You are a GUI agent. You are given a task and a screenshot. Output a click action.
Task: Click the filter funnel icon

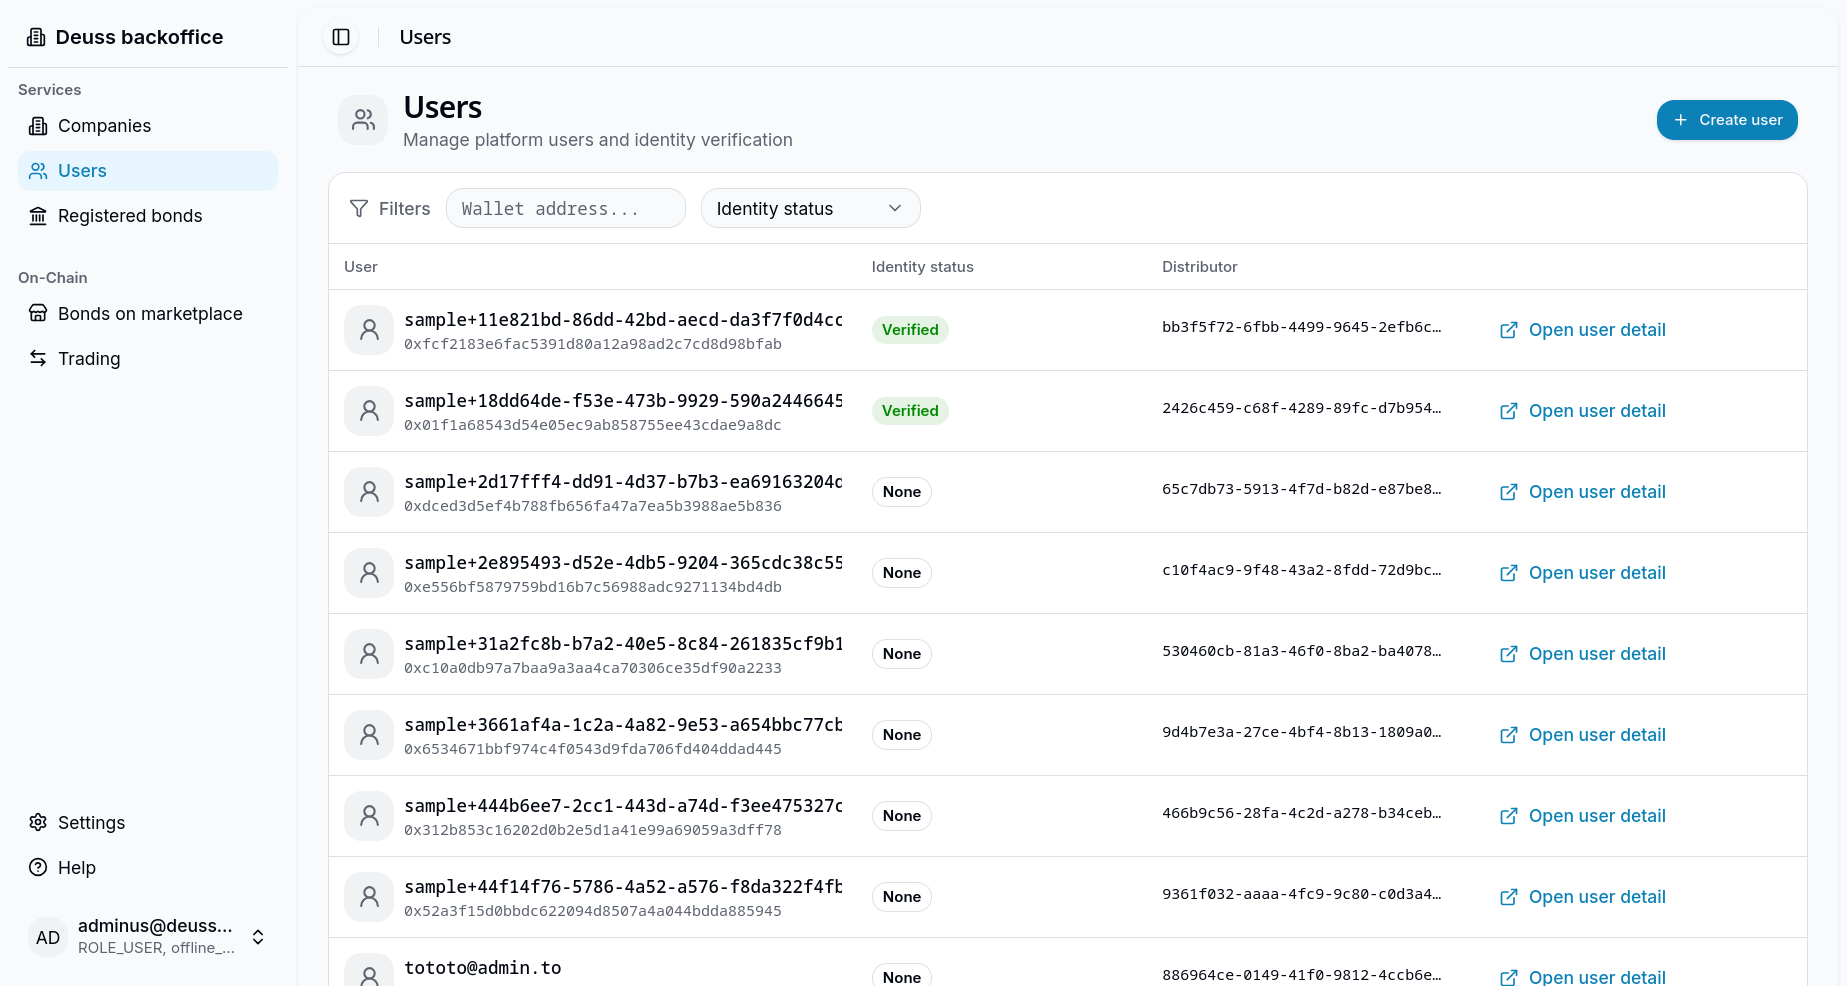coord(359,208)
